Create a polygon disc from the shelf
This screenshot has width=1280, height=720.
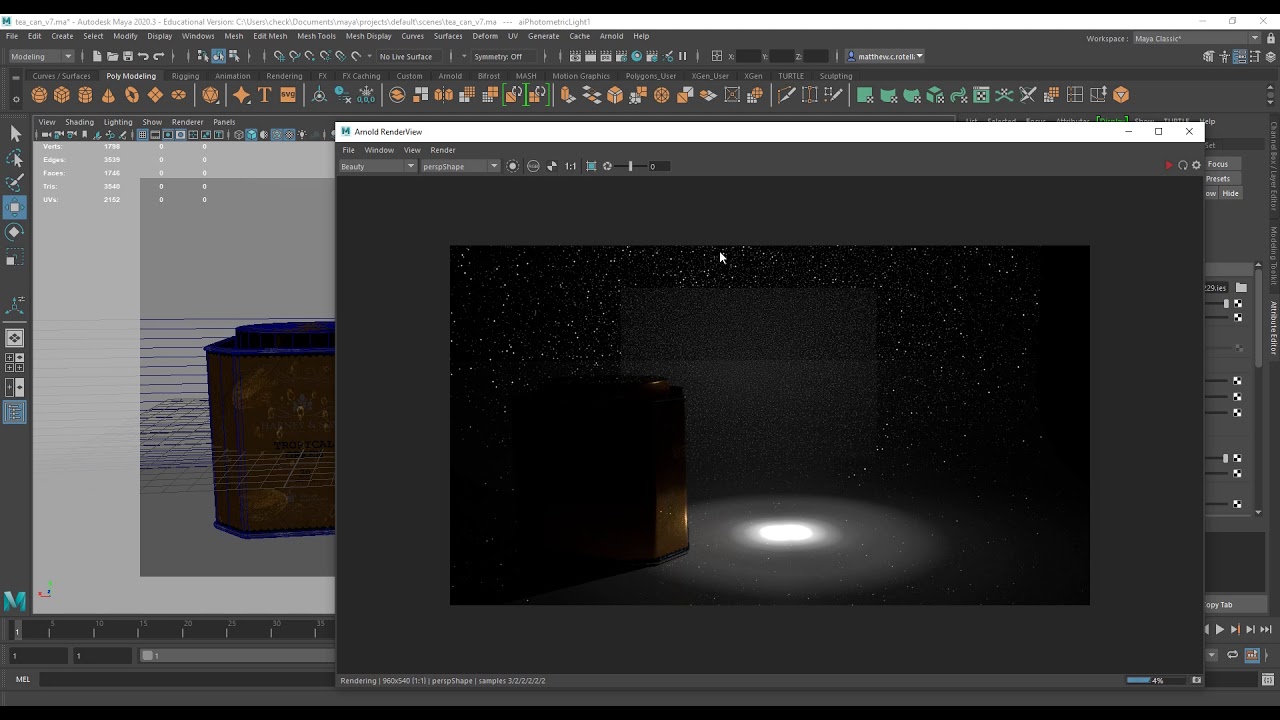coord(178,95)
